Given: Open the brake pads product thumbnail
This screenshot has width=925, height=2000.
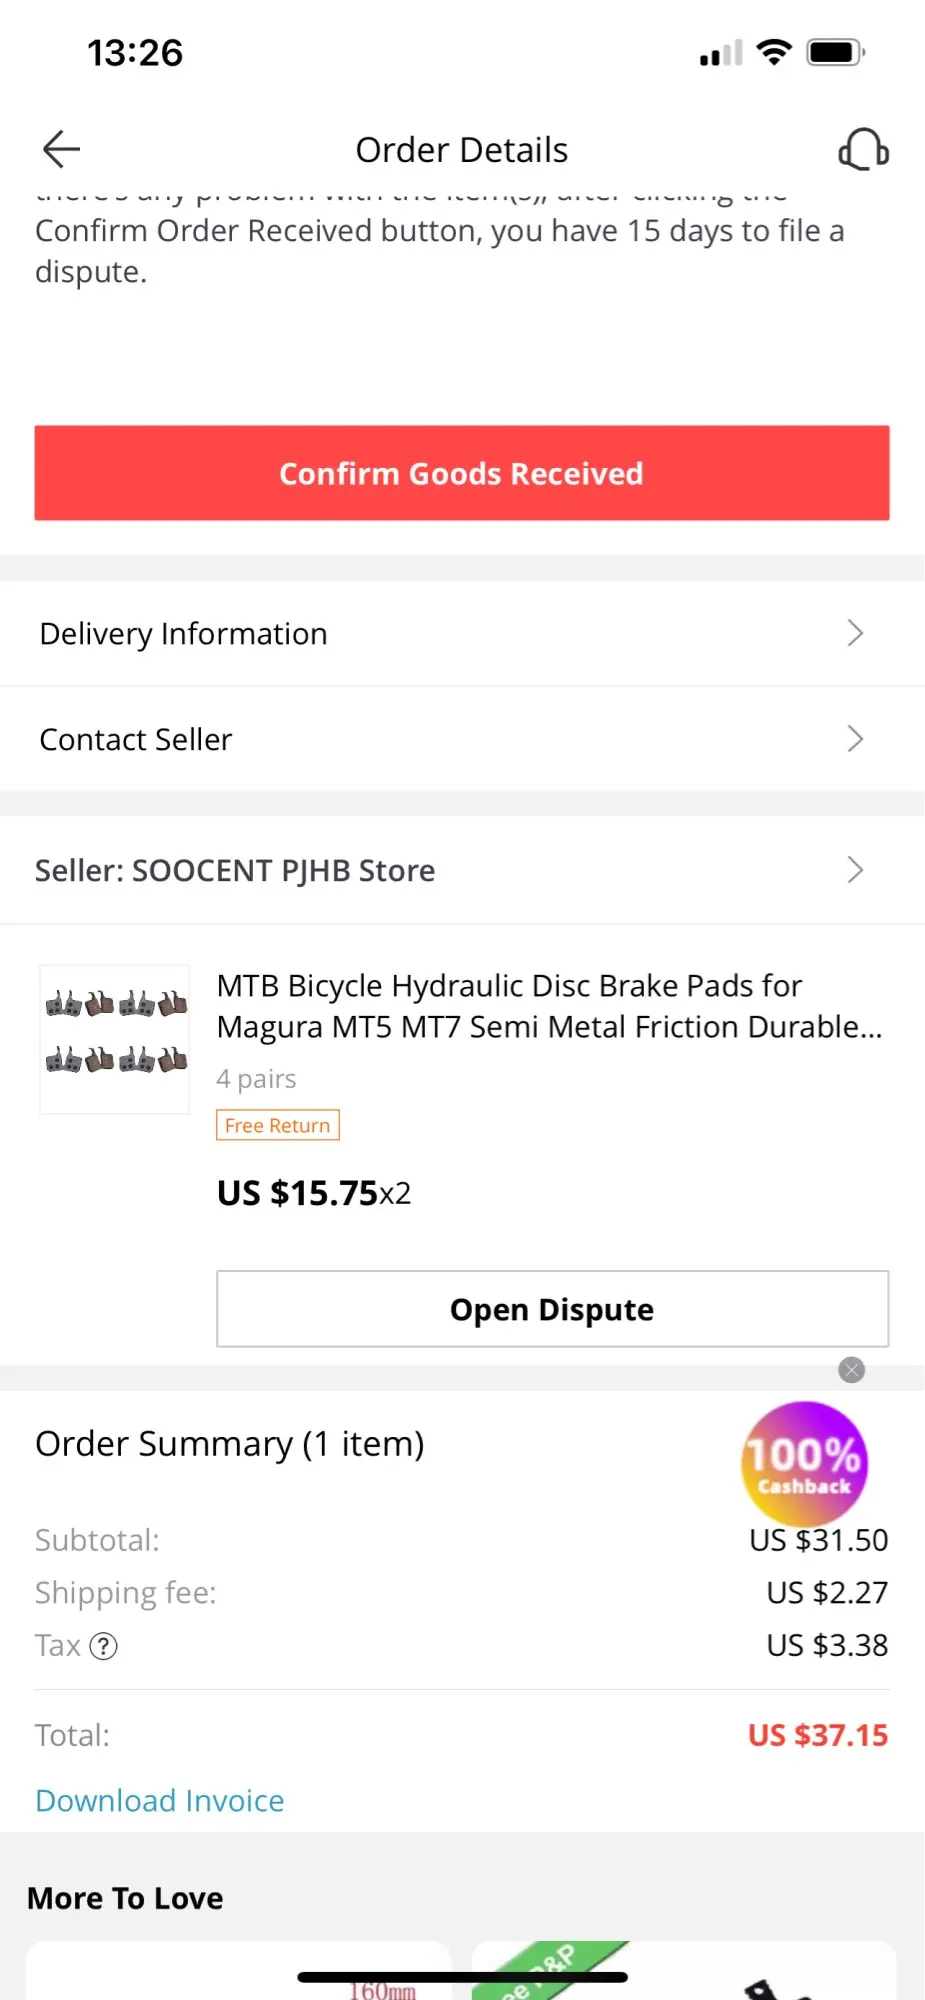Looking at the screenshot, I should 115,1039.
